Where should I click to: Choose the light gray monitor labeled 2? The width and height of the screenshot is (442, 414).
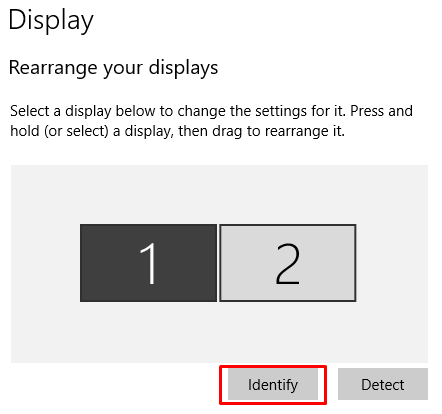(288, 263)
